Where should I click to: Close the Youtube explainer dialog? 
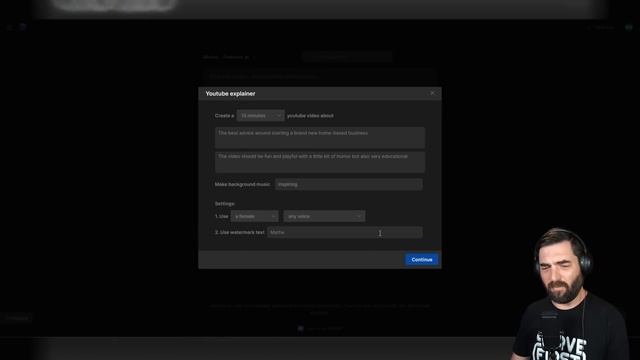(x=432, y=93)
